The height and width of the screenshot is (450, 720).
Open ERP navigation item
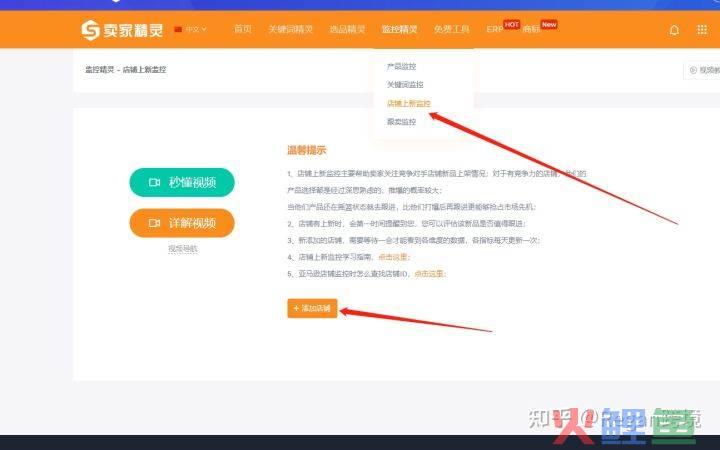click(495, 29)
